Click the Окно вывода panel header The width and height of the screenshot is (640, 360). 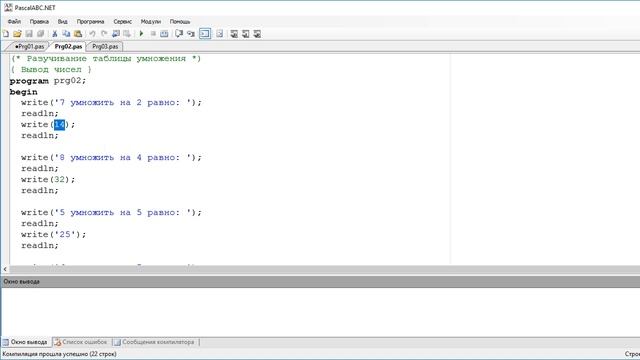(320, 282)
